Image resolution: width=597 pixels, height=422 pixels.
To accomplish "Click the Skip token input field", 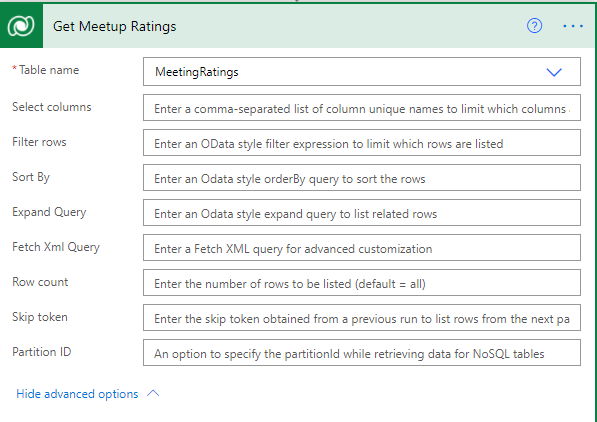I will point(362,318).
